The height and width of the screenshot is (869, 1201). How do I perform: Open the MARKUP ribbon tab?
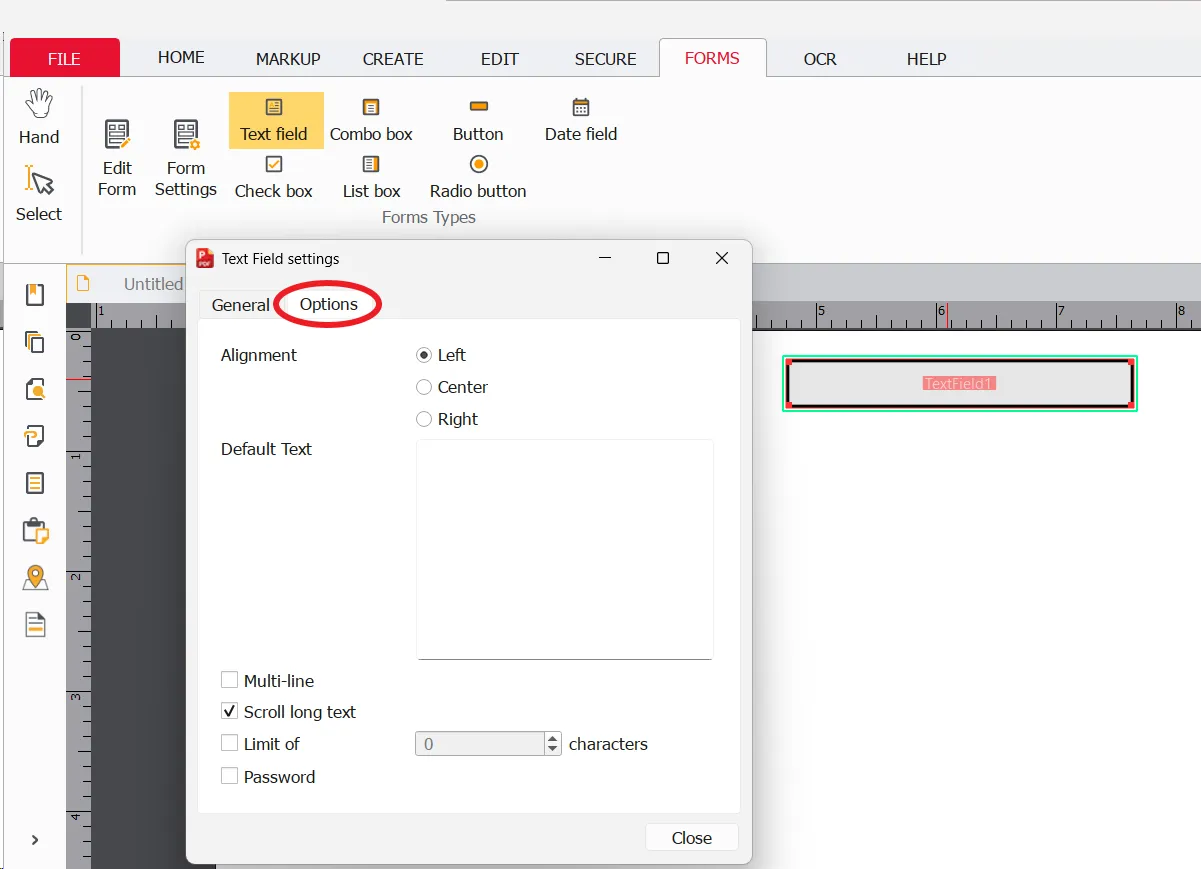pos(288,59)
